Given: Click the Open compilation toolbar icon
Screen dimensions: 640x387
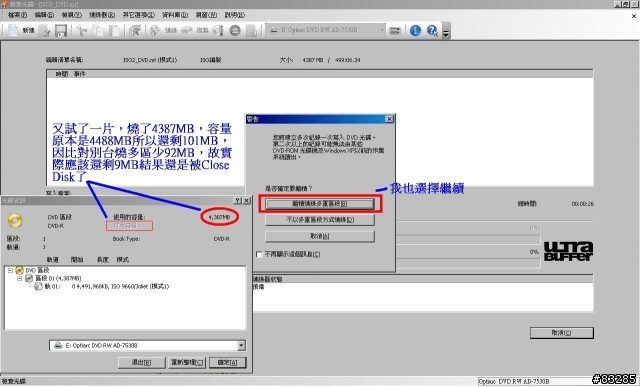Looking at the screenshot, I should [x=44, y=31].
